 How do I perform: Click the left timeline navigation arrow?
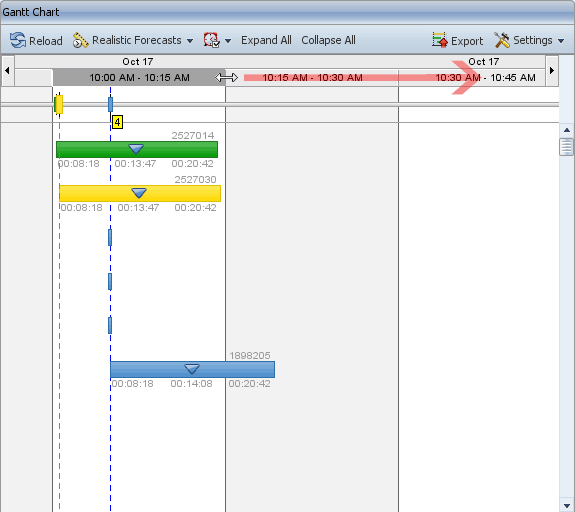[7, 70]
